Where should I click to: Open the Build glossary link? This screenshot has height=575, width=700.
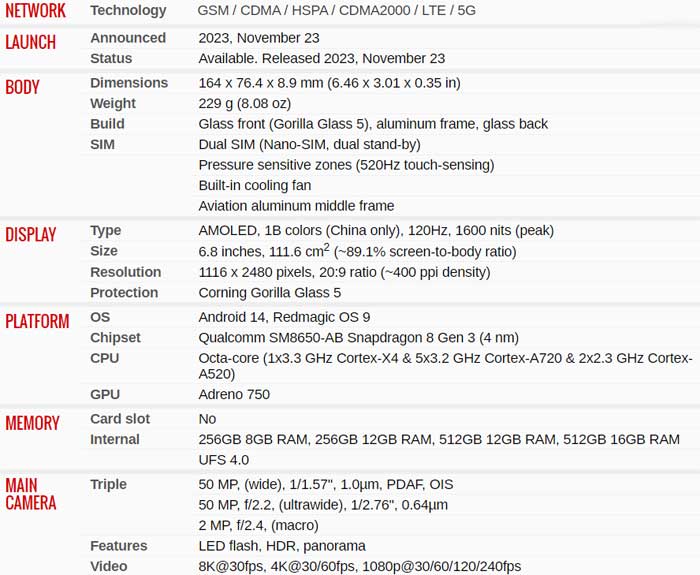pyautogui.click(x=107, y=124)
